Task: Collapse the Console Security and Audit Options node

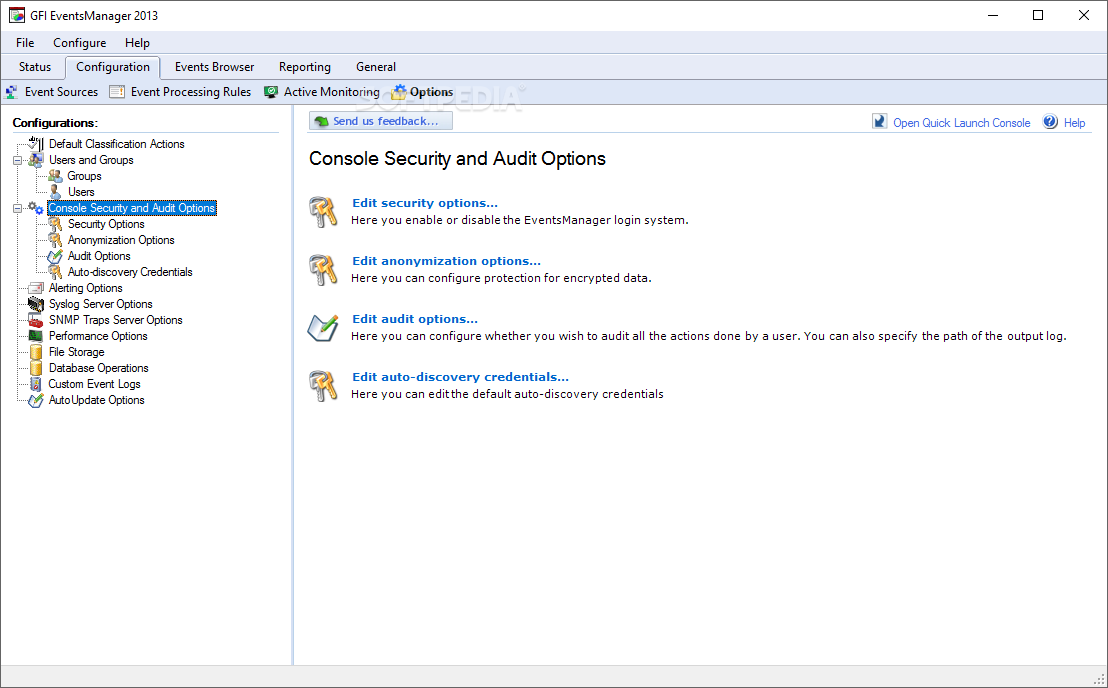Action: [18, 208]
